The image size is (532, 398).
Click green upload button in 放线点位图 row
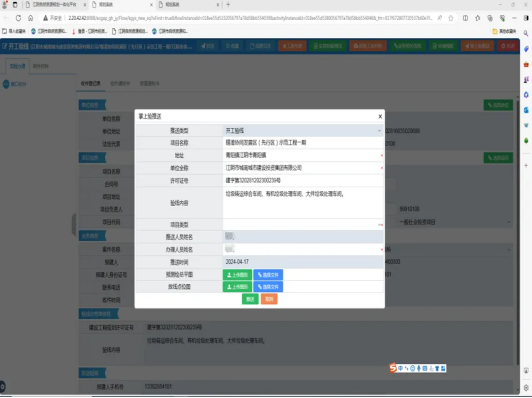237,287
